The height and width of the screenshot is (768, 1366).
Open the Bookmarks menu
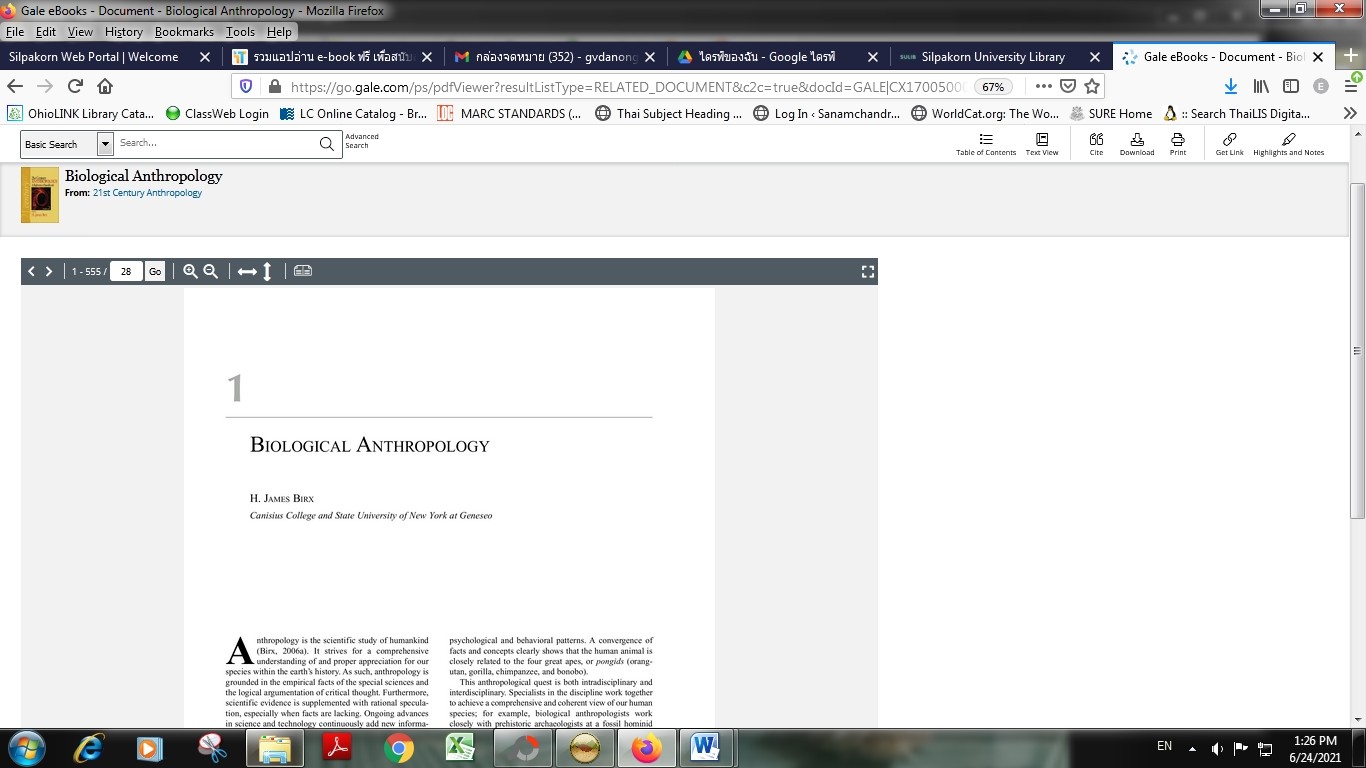(184, 32)
